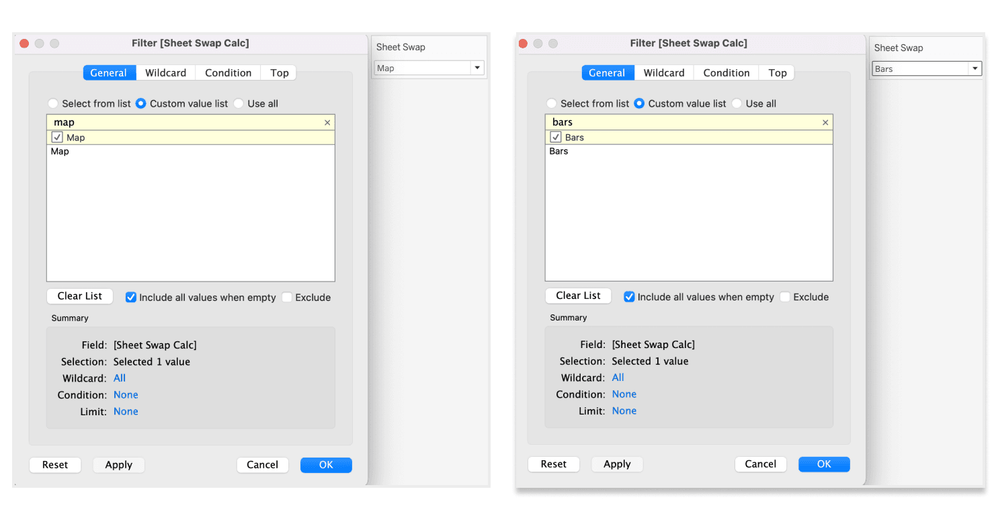Switch to Condition tab in left dialog
The width and height of the screenshot is (1000, 520).
click(228, 73)
